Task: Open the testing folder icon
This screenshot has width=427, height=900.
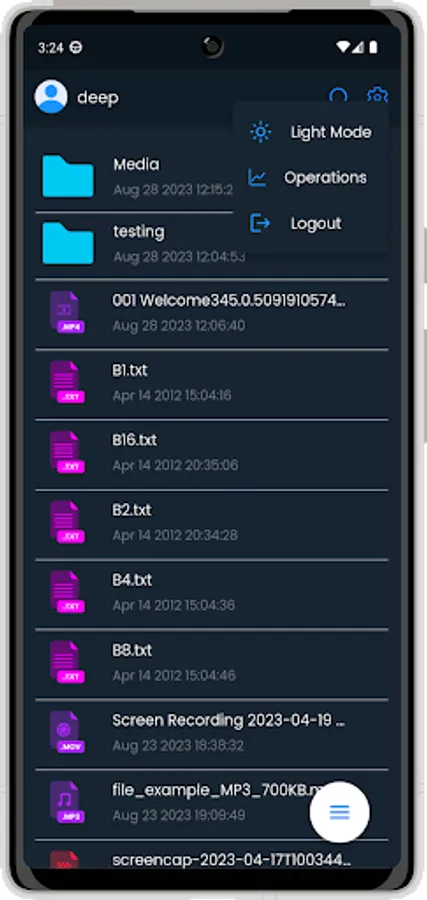Action: 68,243
